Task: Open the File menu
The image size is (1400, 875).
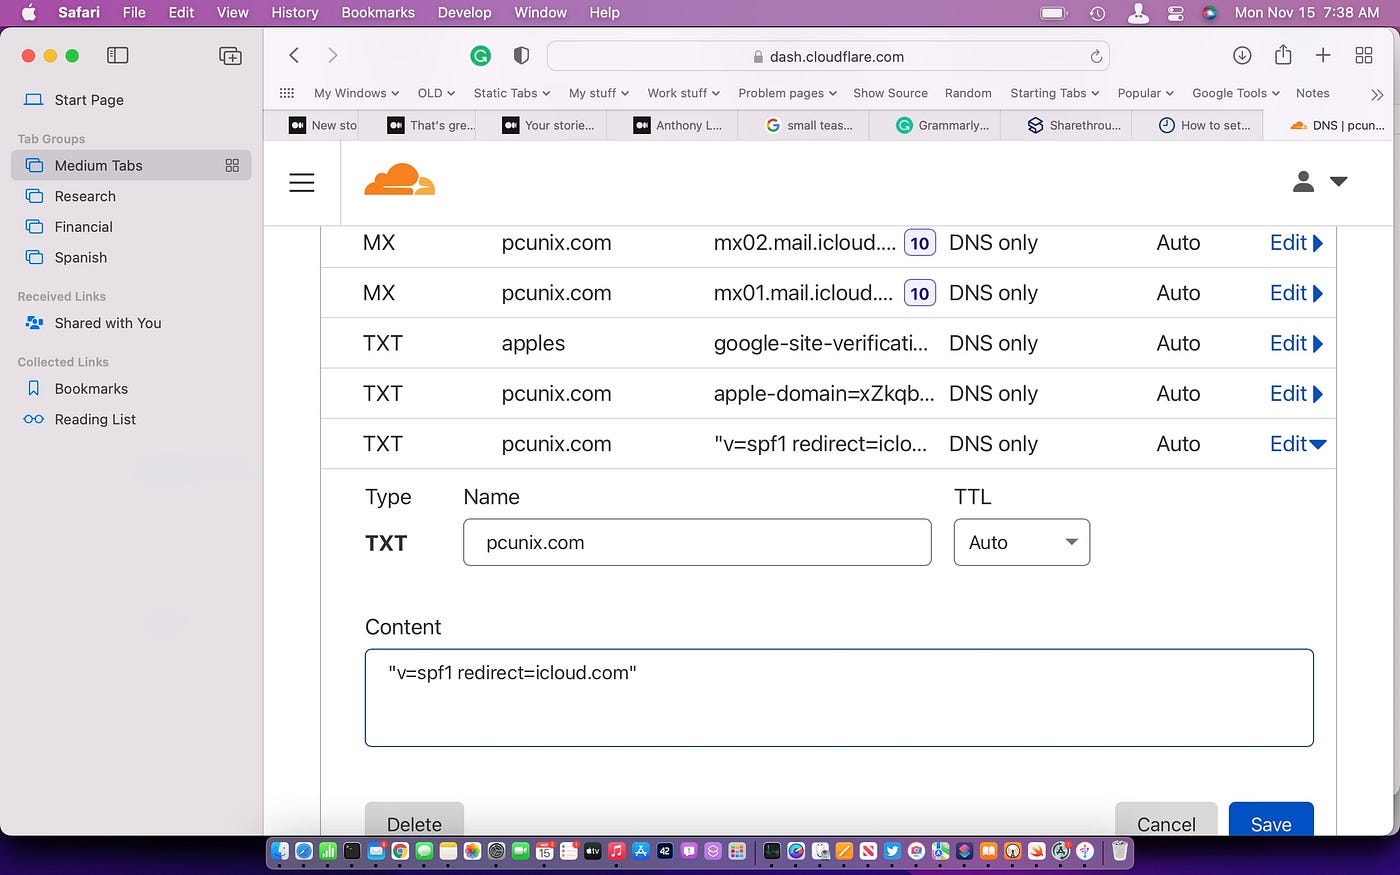Action: point(134,13)
